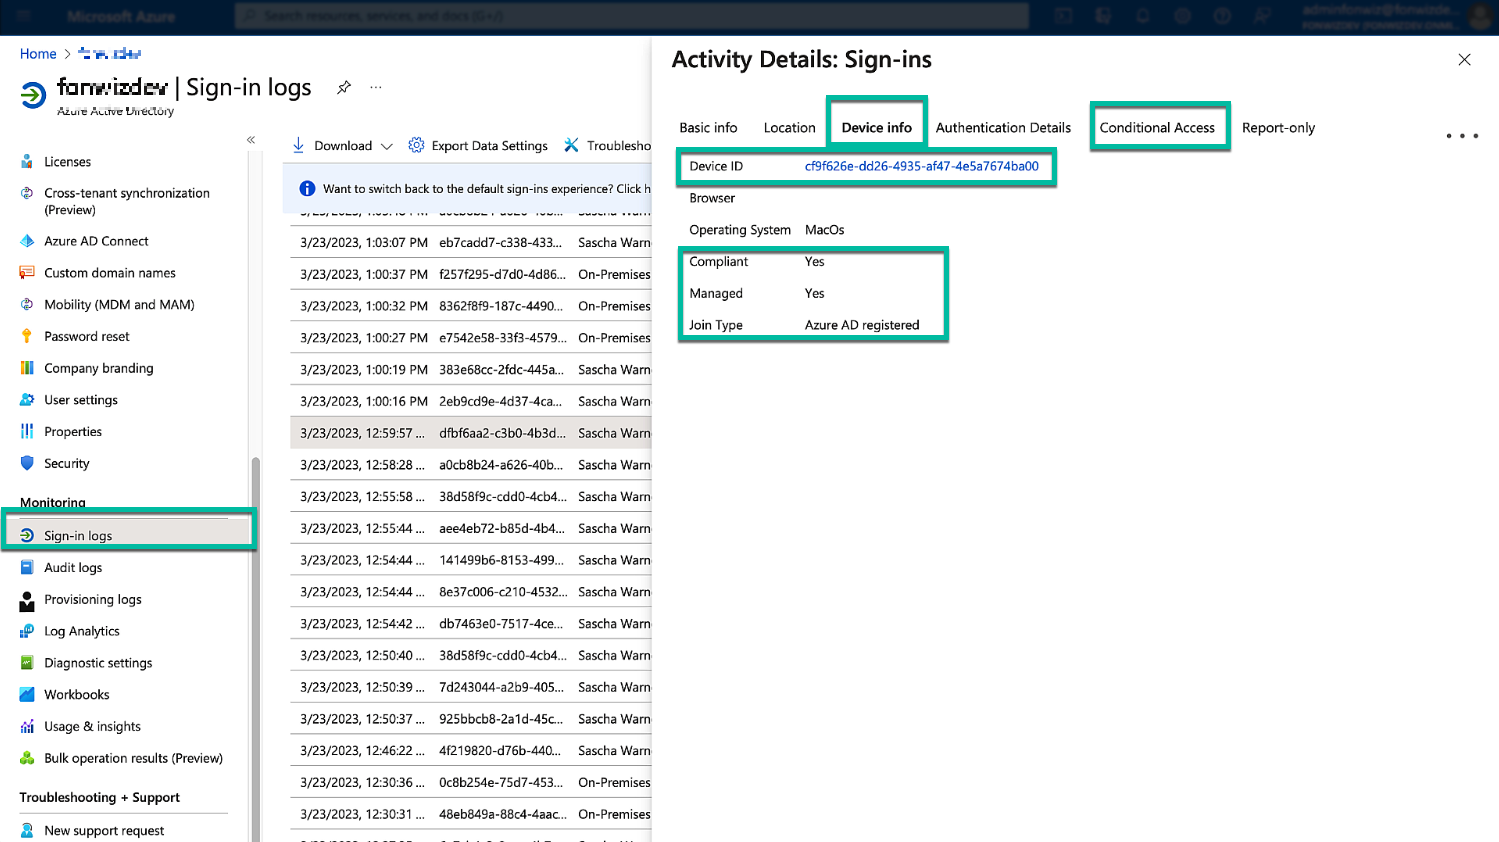
Task: Click the pin icon beside Sign-in logs title
Action: coord(344,88)
